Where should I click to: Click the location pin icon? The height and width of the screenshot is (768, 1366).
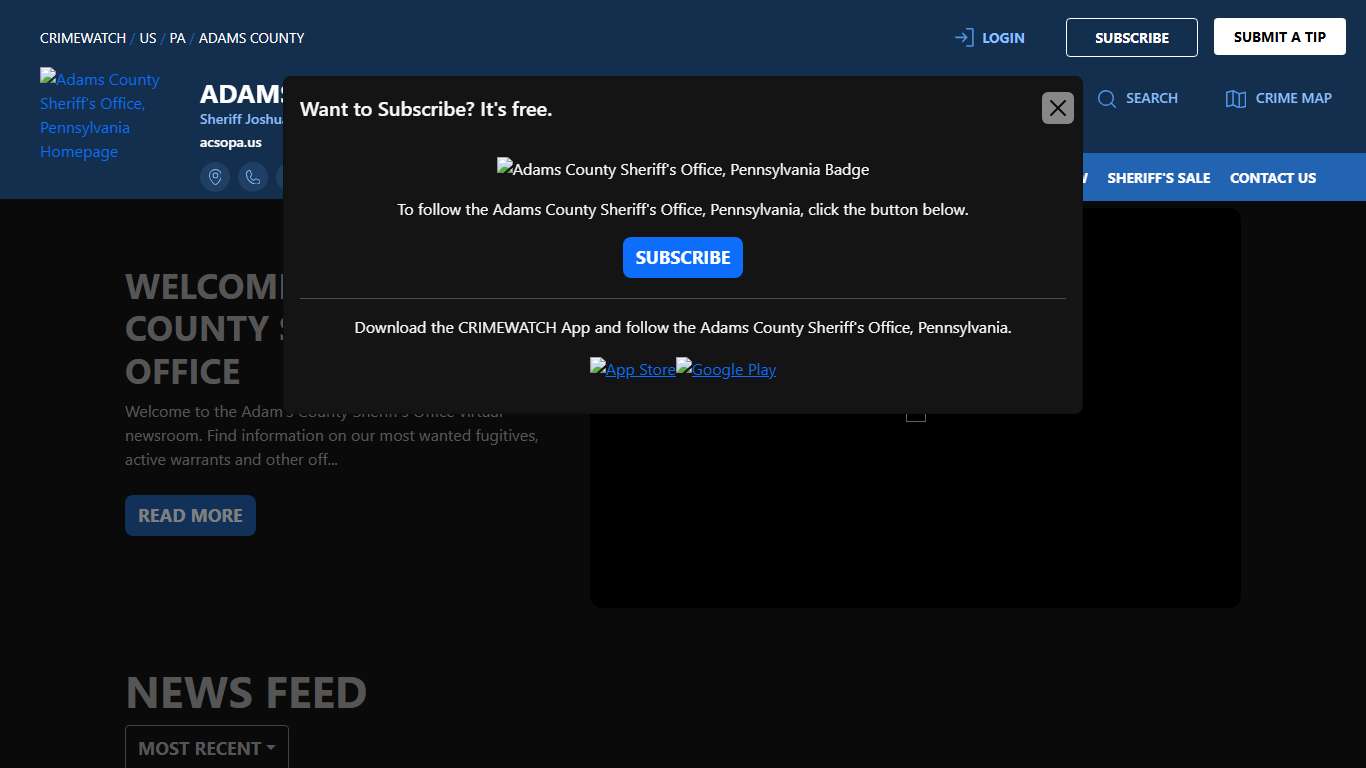click(x=215, y=177)
